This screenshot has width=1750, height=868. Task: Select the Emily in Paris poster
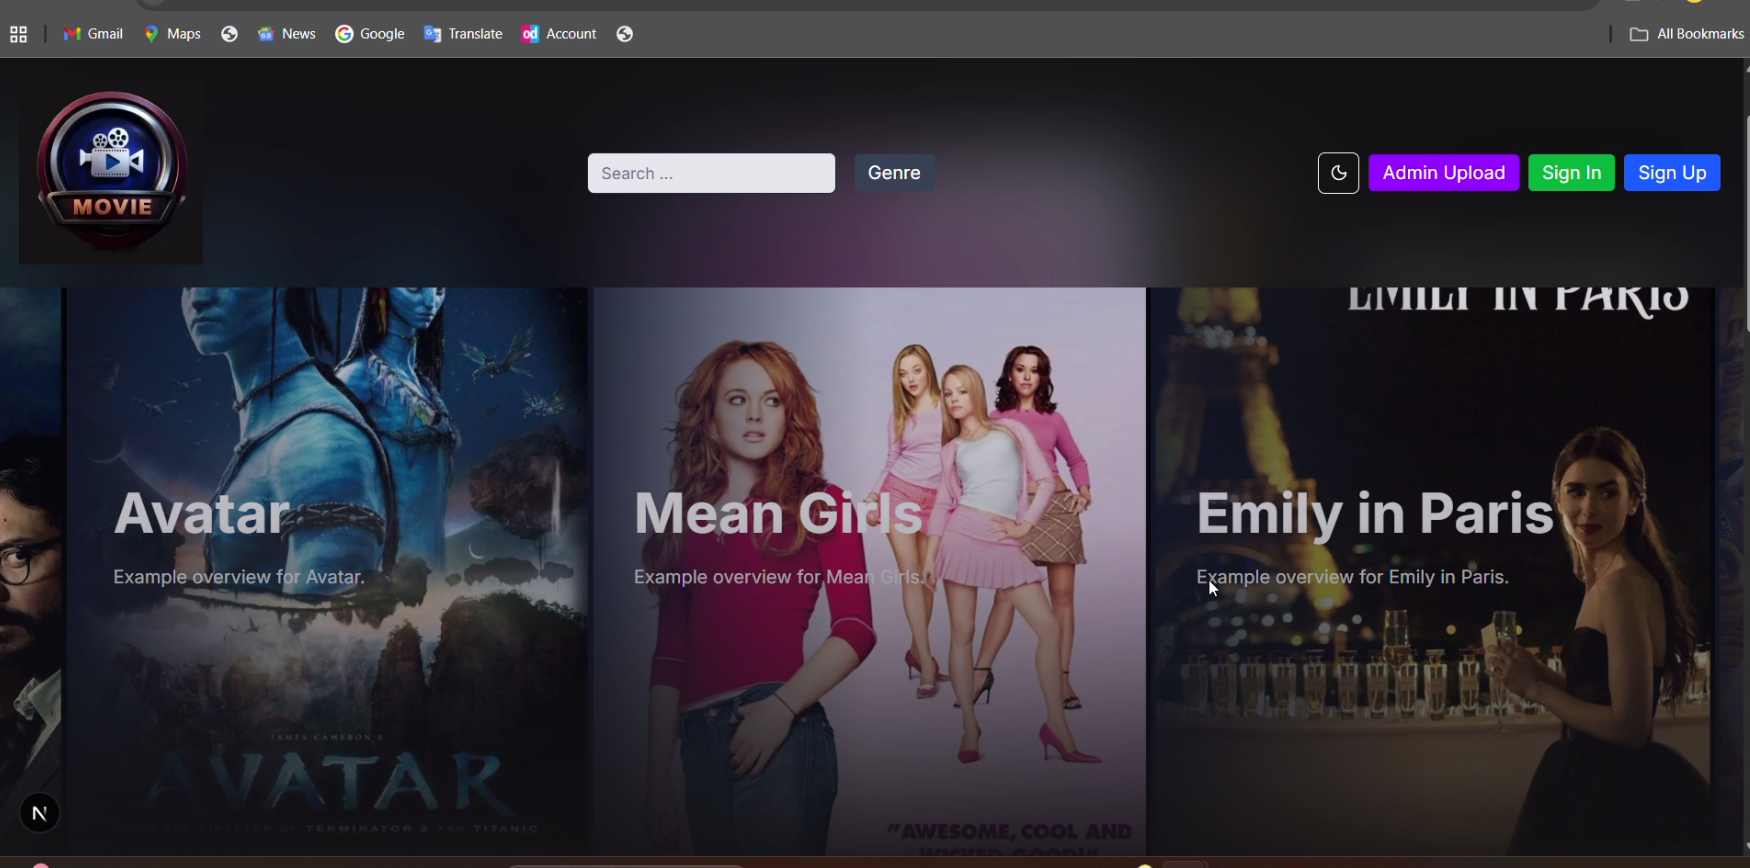(1431, 571)
